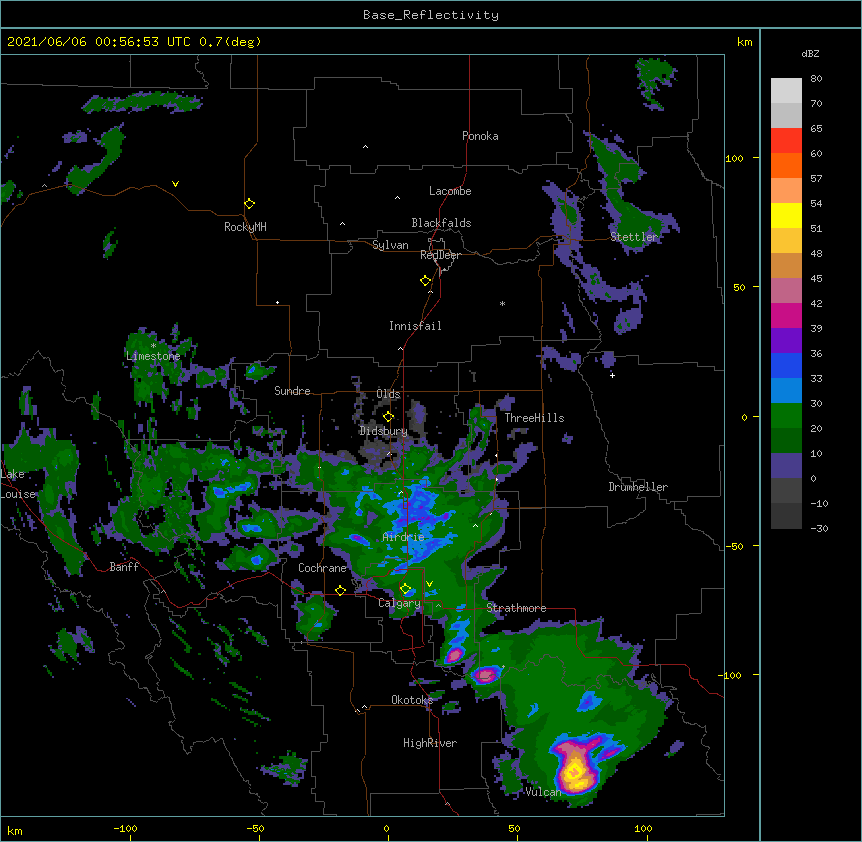This screenshot has height=842, width=862.
Task: Click the Strathmore city label
Action: [516, 608]
